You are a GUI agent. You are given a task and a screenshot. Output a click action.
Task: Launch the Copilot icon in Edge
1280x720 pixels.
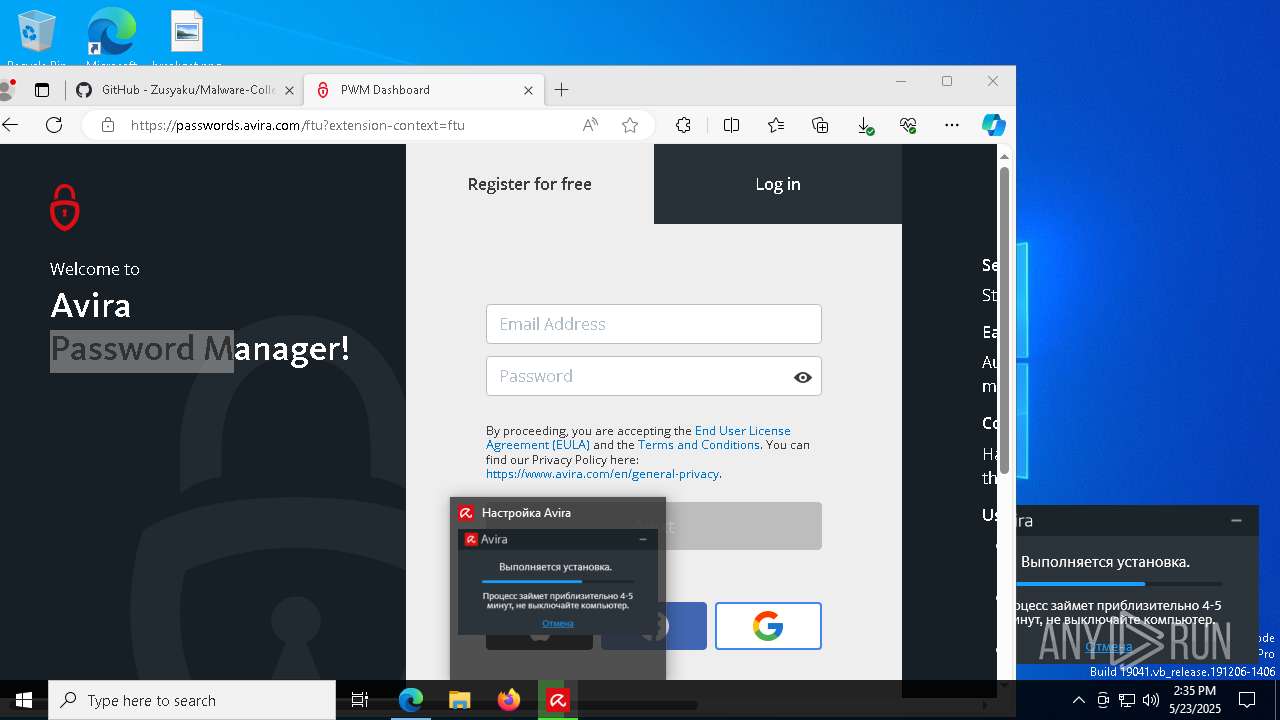click(994, 125)
